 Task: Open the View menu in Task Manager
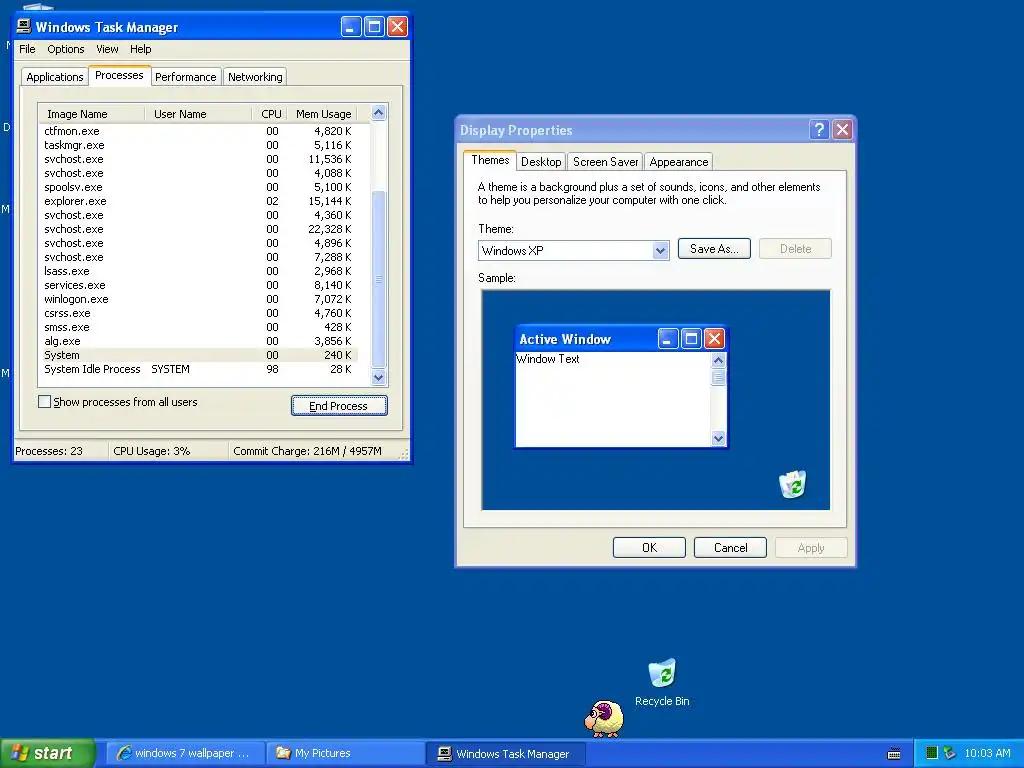pos(107,49)
